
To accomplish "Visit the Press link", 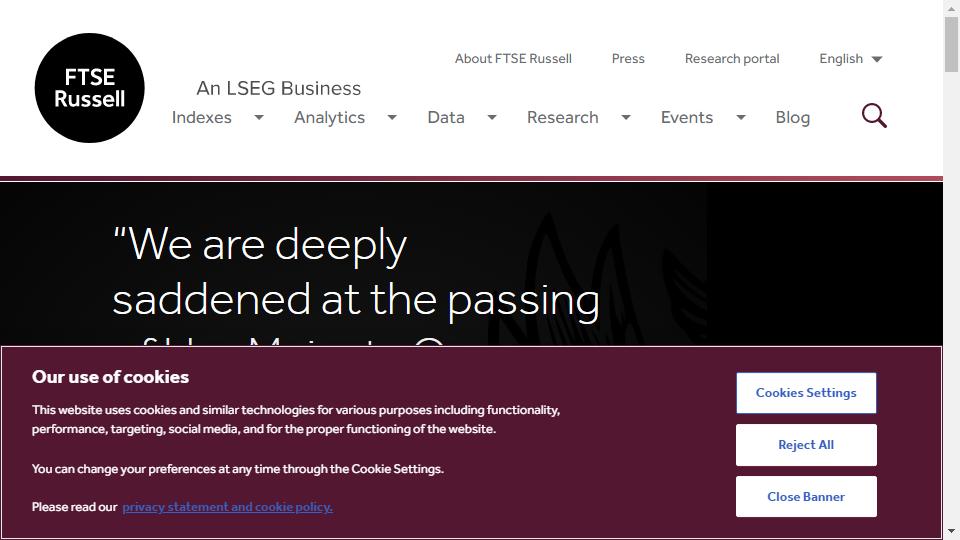I will pyautogui.click(x=628, y=59).
